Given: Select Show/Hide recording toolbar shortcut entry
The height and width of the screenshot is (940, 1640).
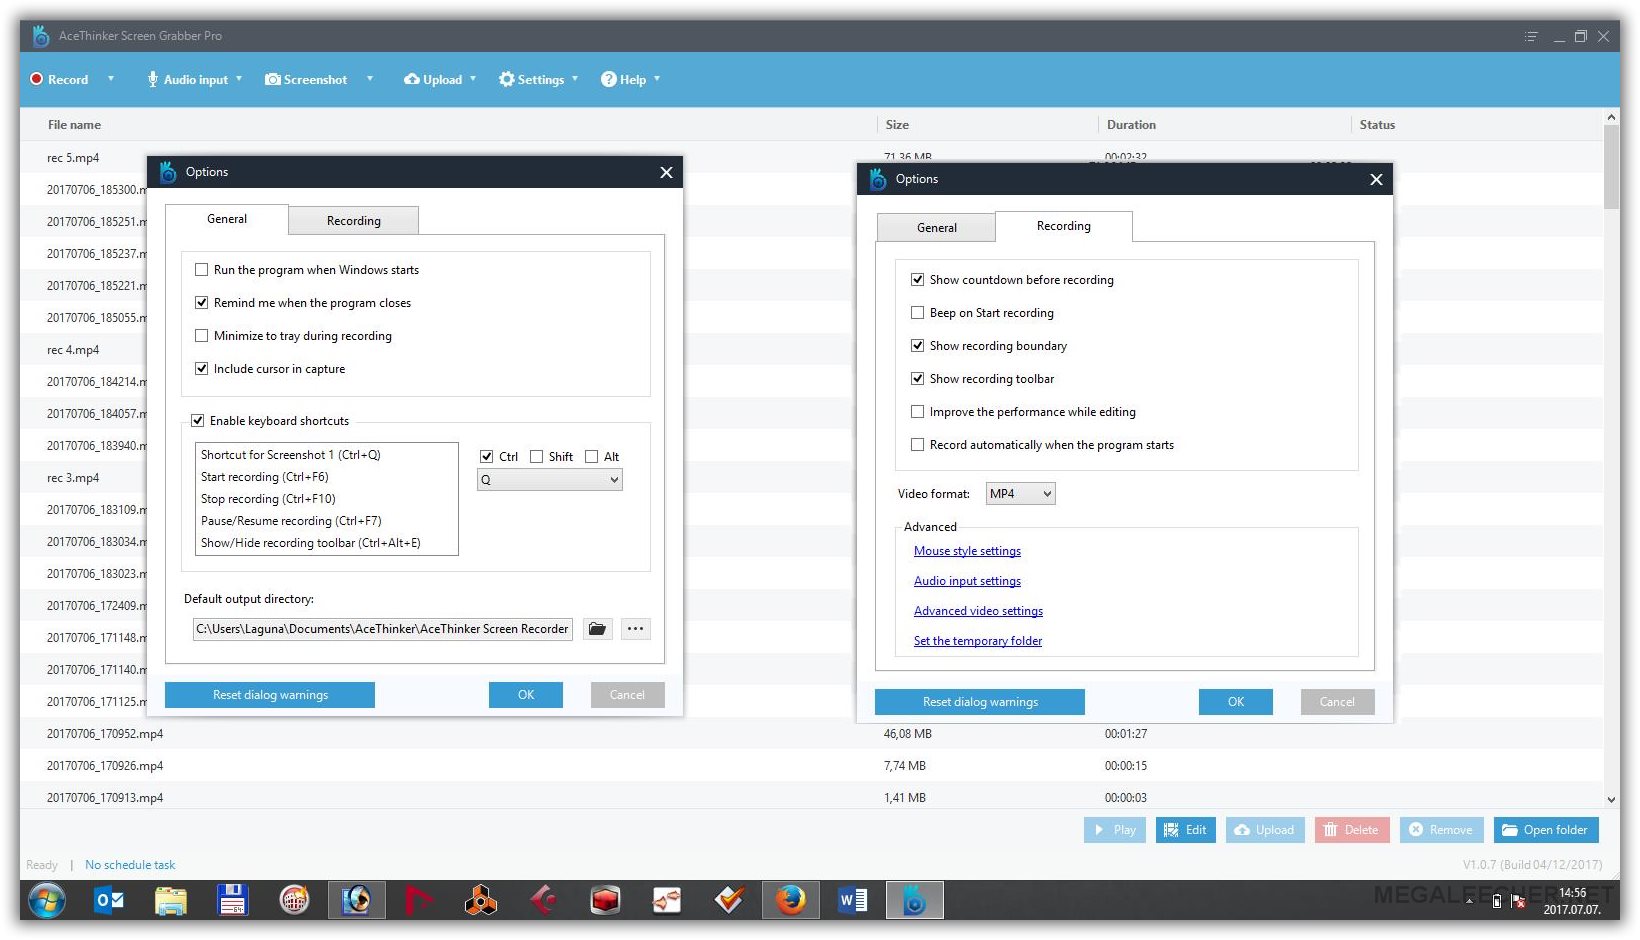Looking at the screenshot, I should 311,543.
